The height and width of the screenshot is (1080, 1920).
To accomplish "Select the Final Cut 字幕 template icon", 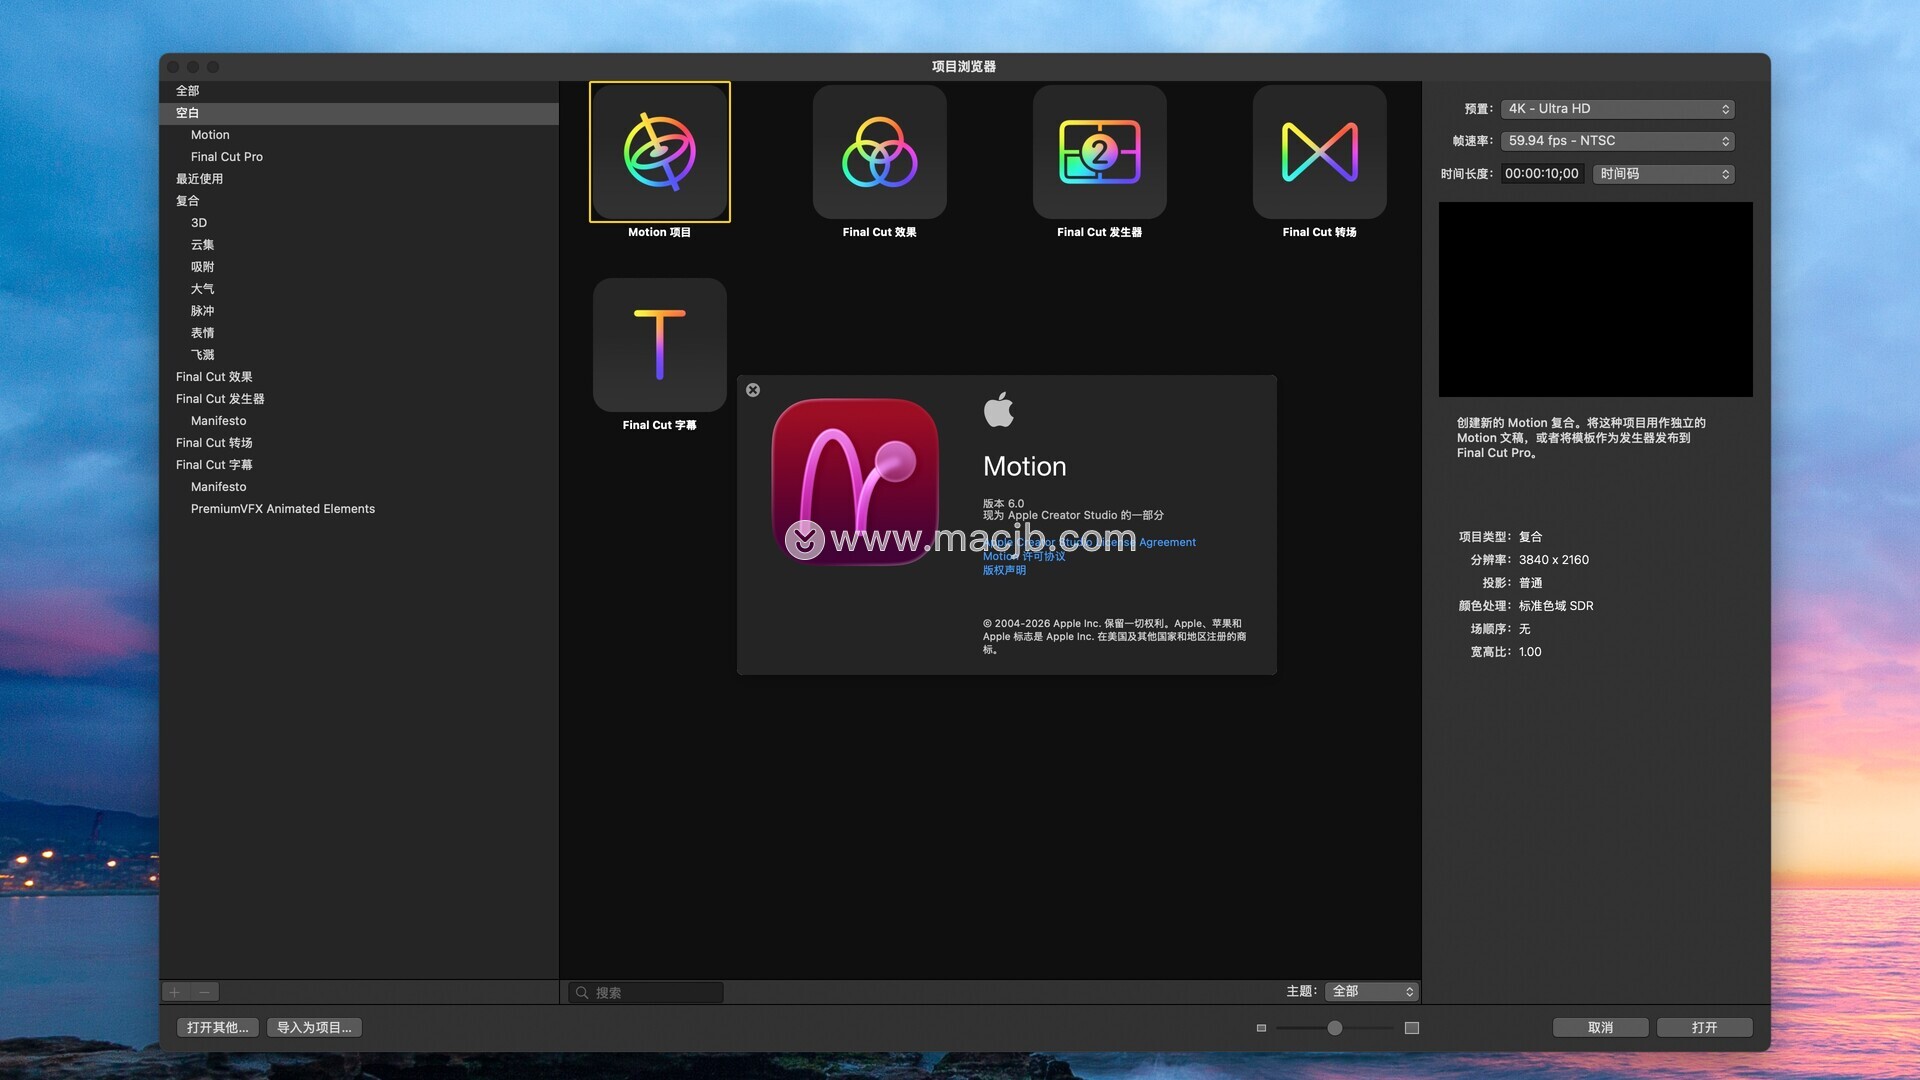I will click(x=660, y=345).
